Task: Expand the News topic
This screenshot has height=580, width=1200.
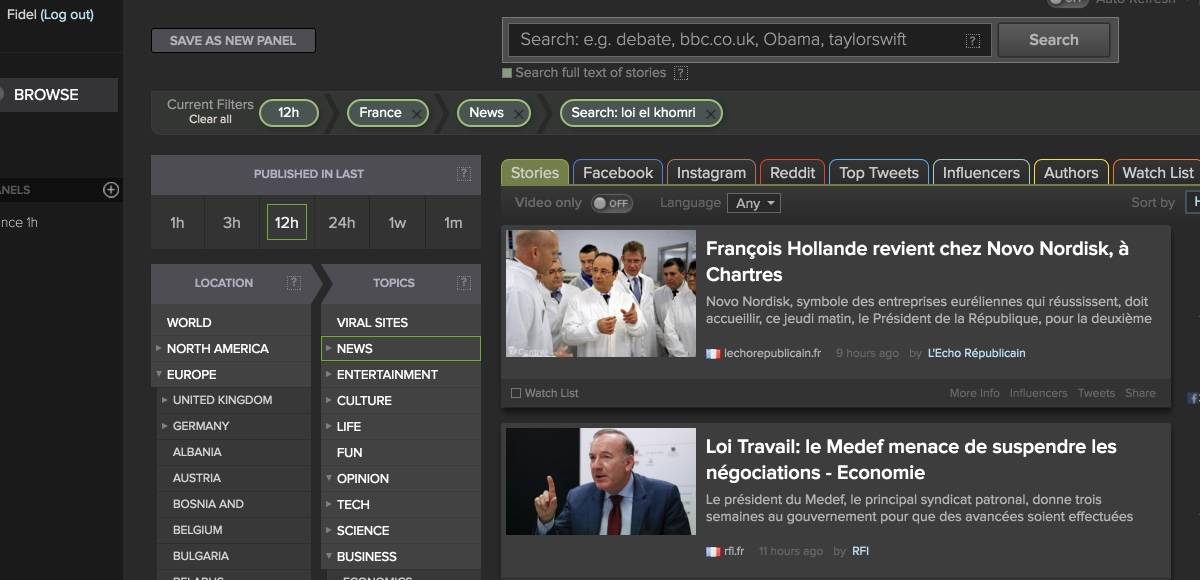Action: click(329, 348)
